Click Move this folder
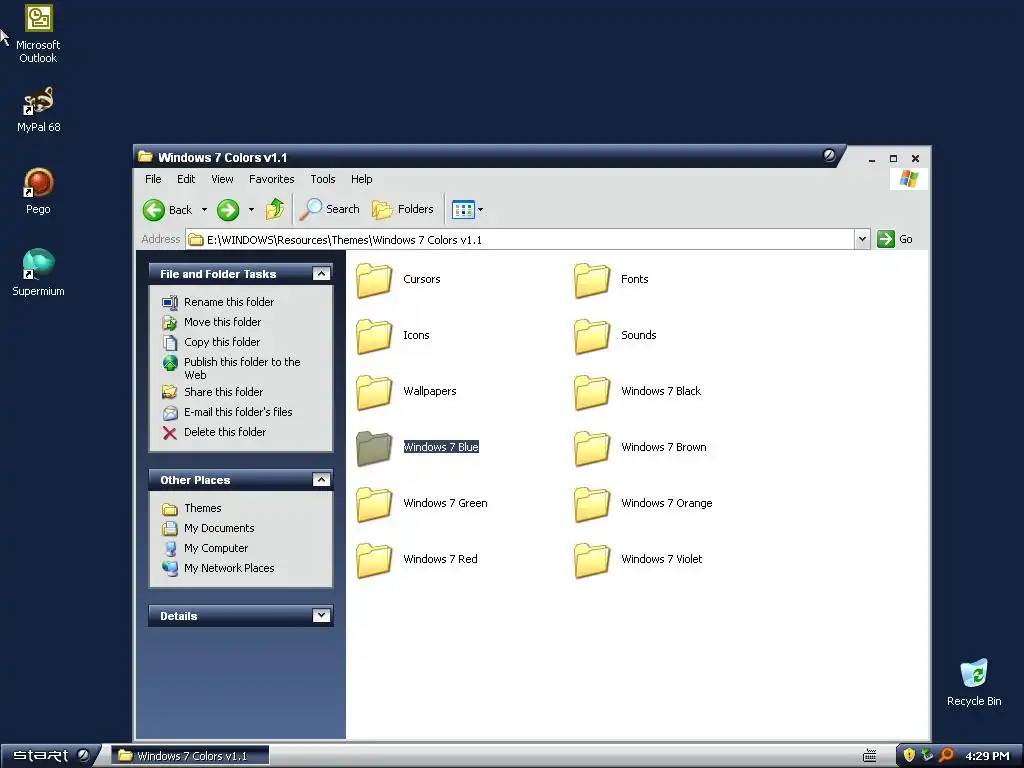This screenshot has height=768, width=1024. click(222, 322)
